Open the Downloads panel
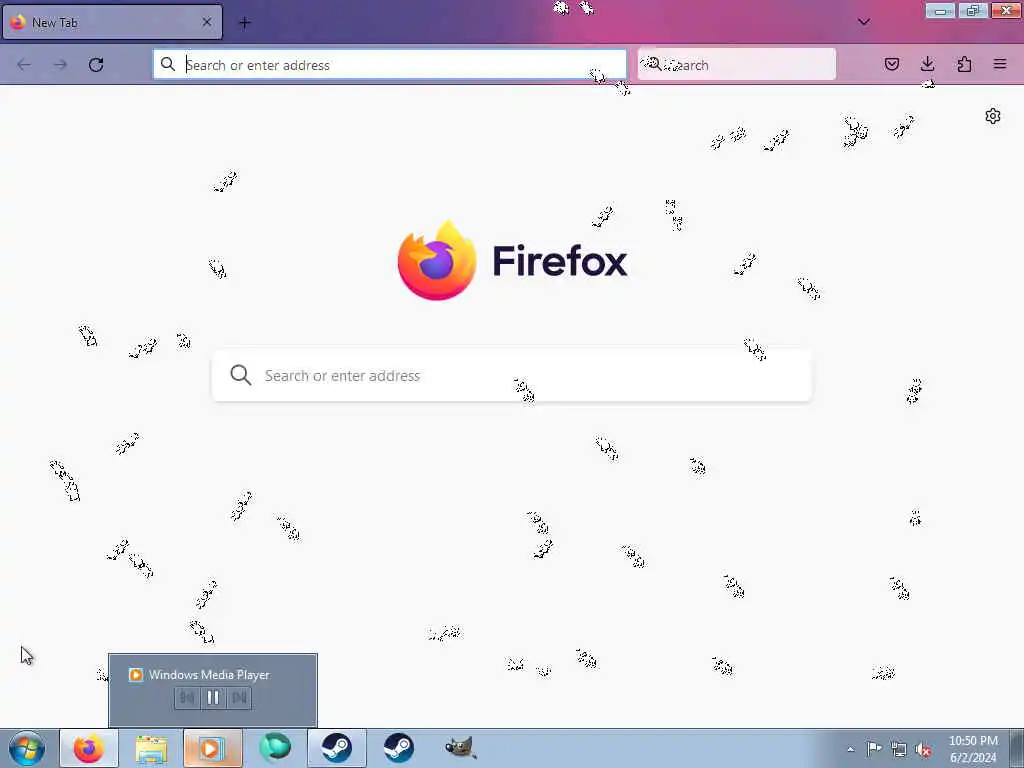The width and height of the screenshot is (1024, 768). 927,64
